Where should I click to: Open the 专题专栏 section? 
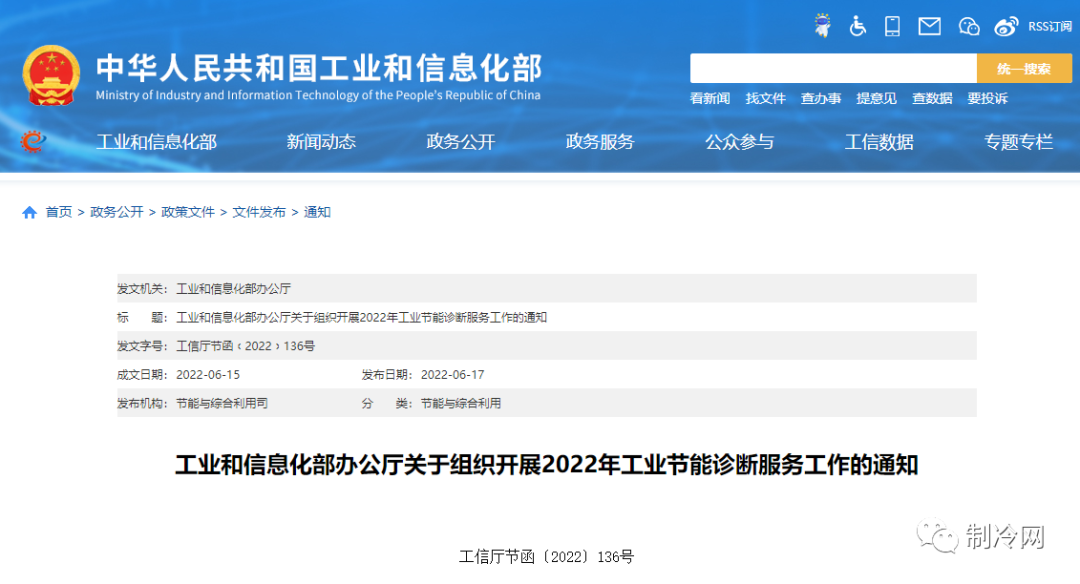coord(1017,142)
